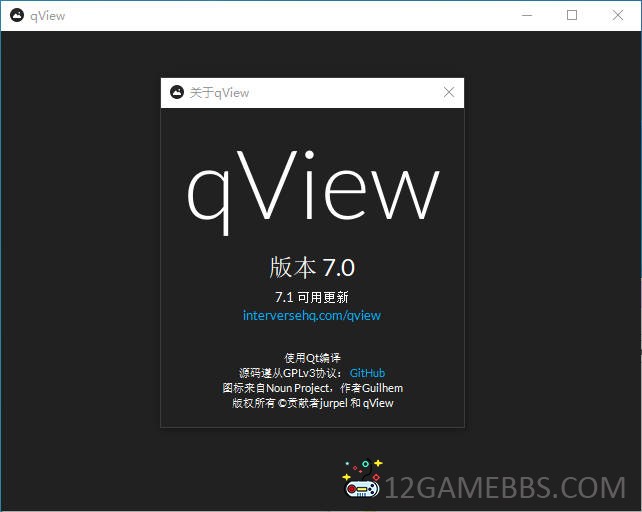Open the GitHub source link
Viewport: 642px width, 512px height.
coord(367,373)
